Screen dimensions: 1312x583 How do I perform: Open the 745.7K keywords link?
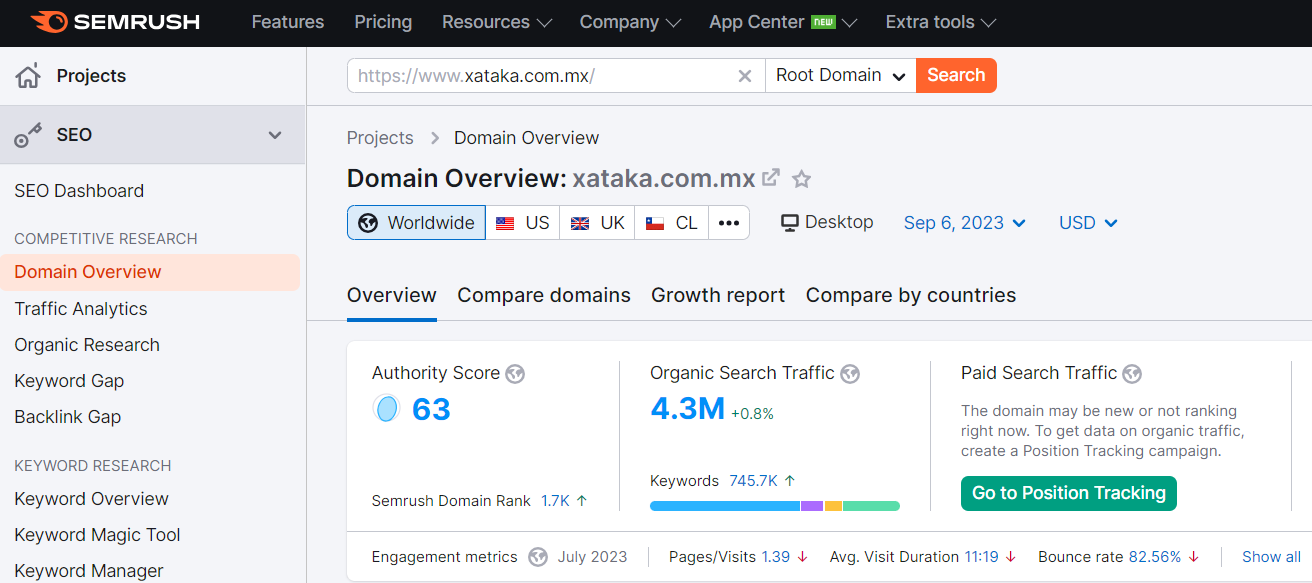(754, 481)
